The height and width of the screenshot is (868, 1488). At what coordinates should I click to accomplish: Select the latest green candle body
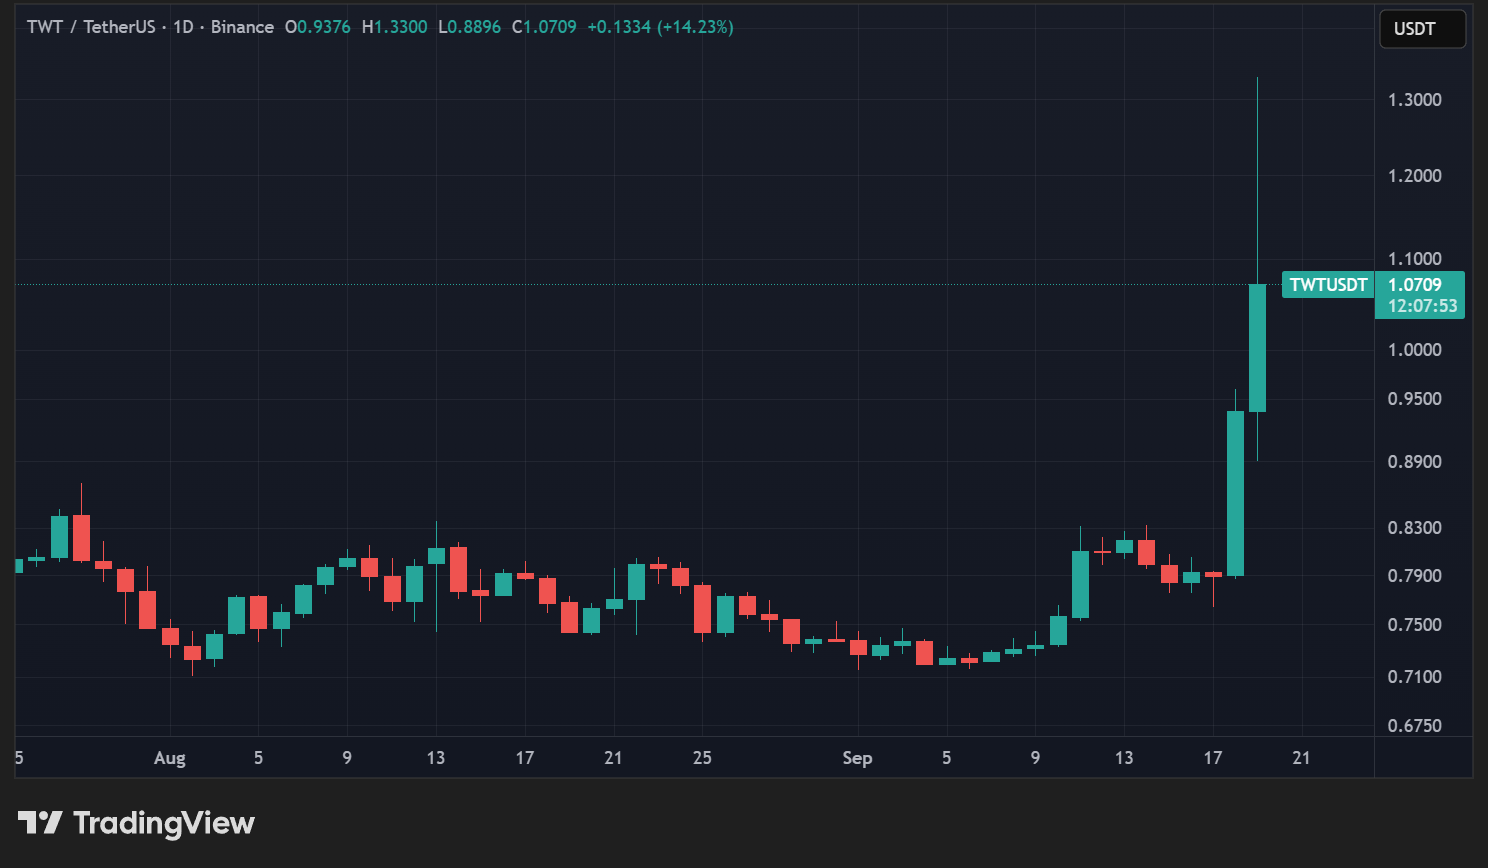(x=1257, y=348)
